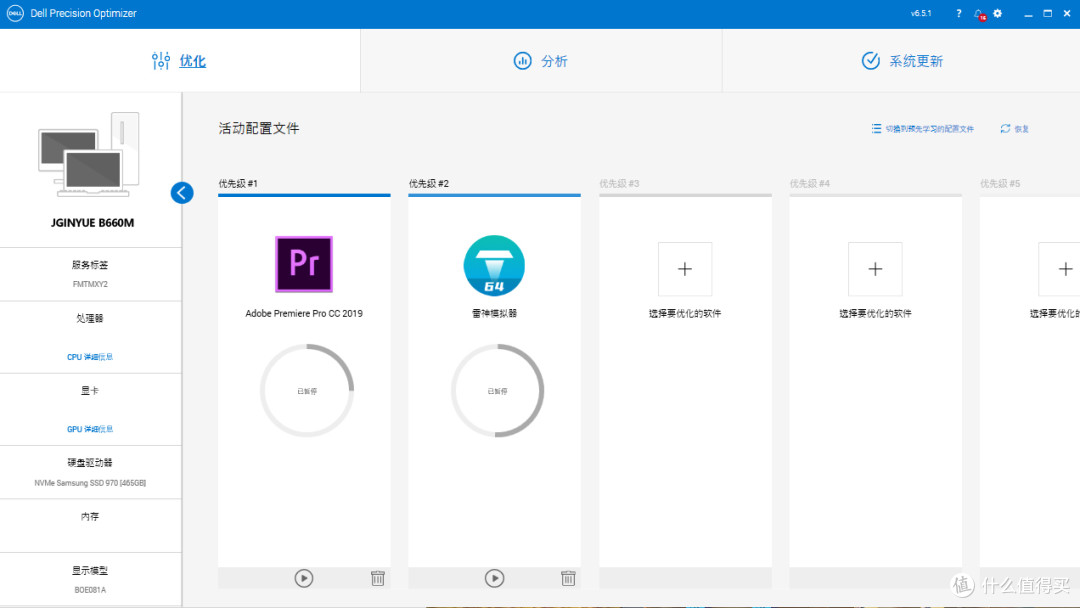Open the 分析 tab
The width and height of the screenshot is (1080, 608).
tap(541, 61)
